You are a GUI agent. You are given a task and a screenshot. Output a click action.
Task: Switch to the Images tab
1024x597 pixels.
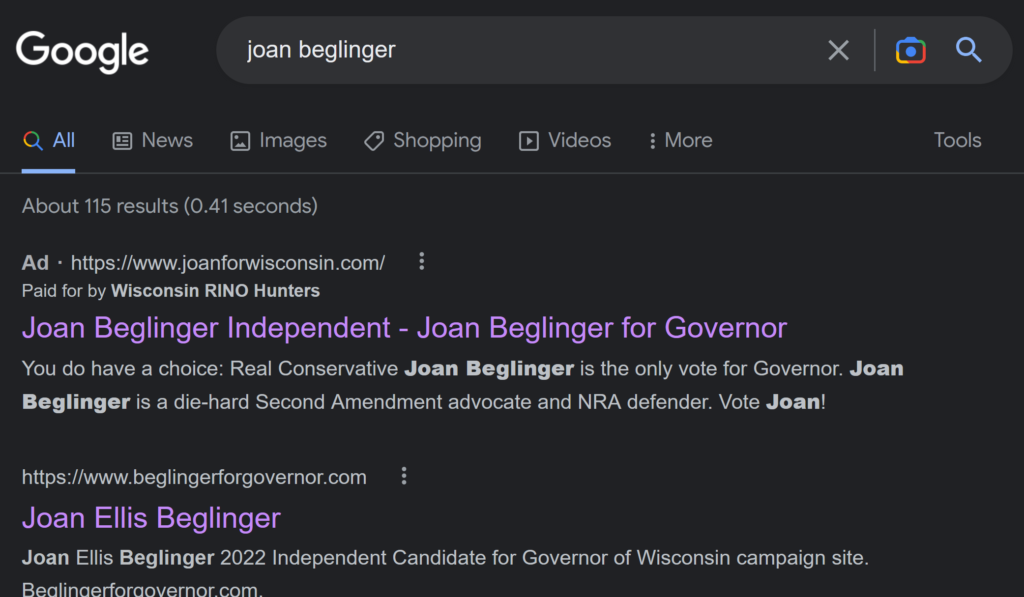tap(278, 141)
